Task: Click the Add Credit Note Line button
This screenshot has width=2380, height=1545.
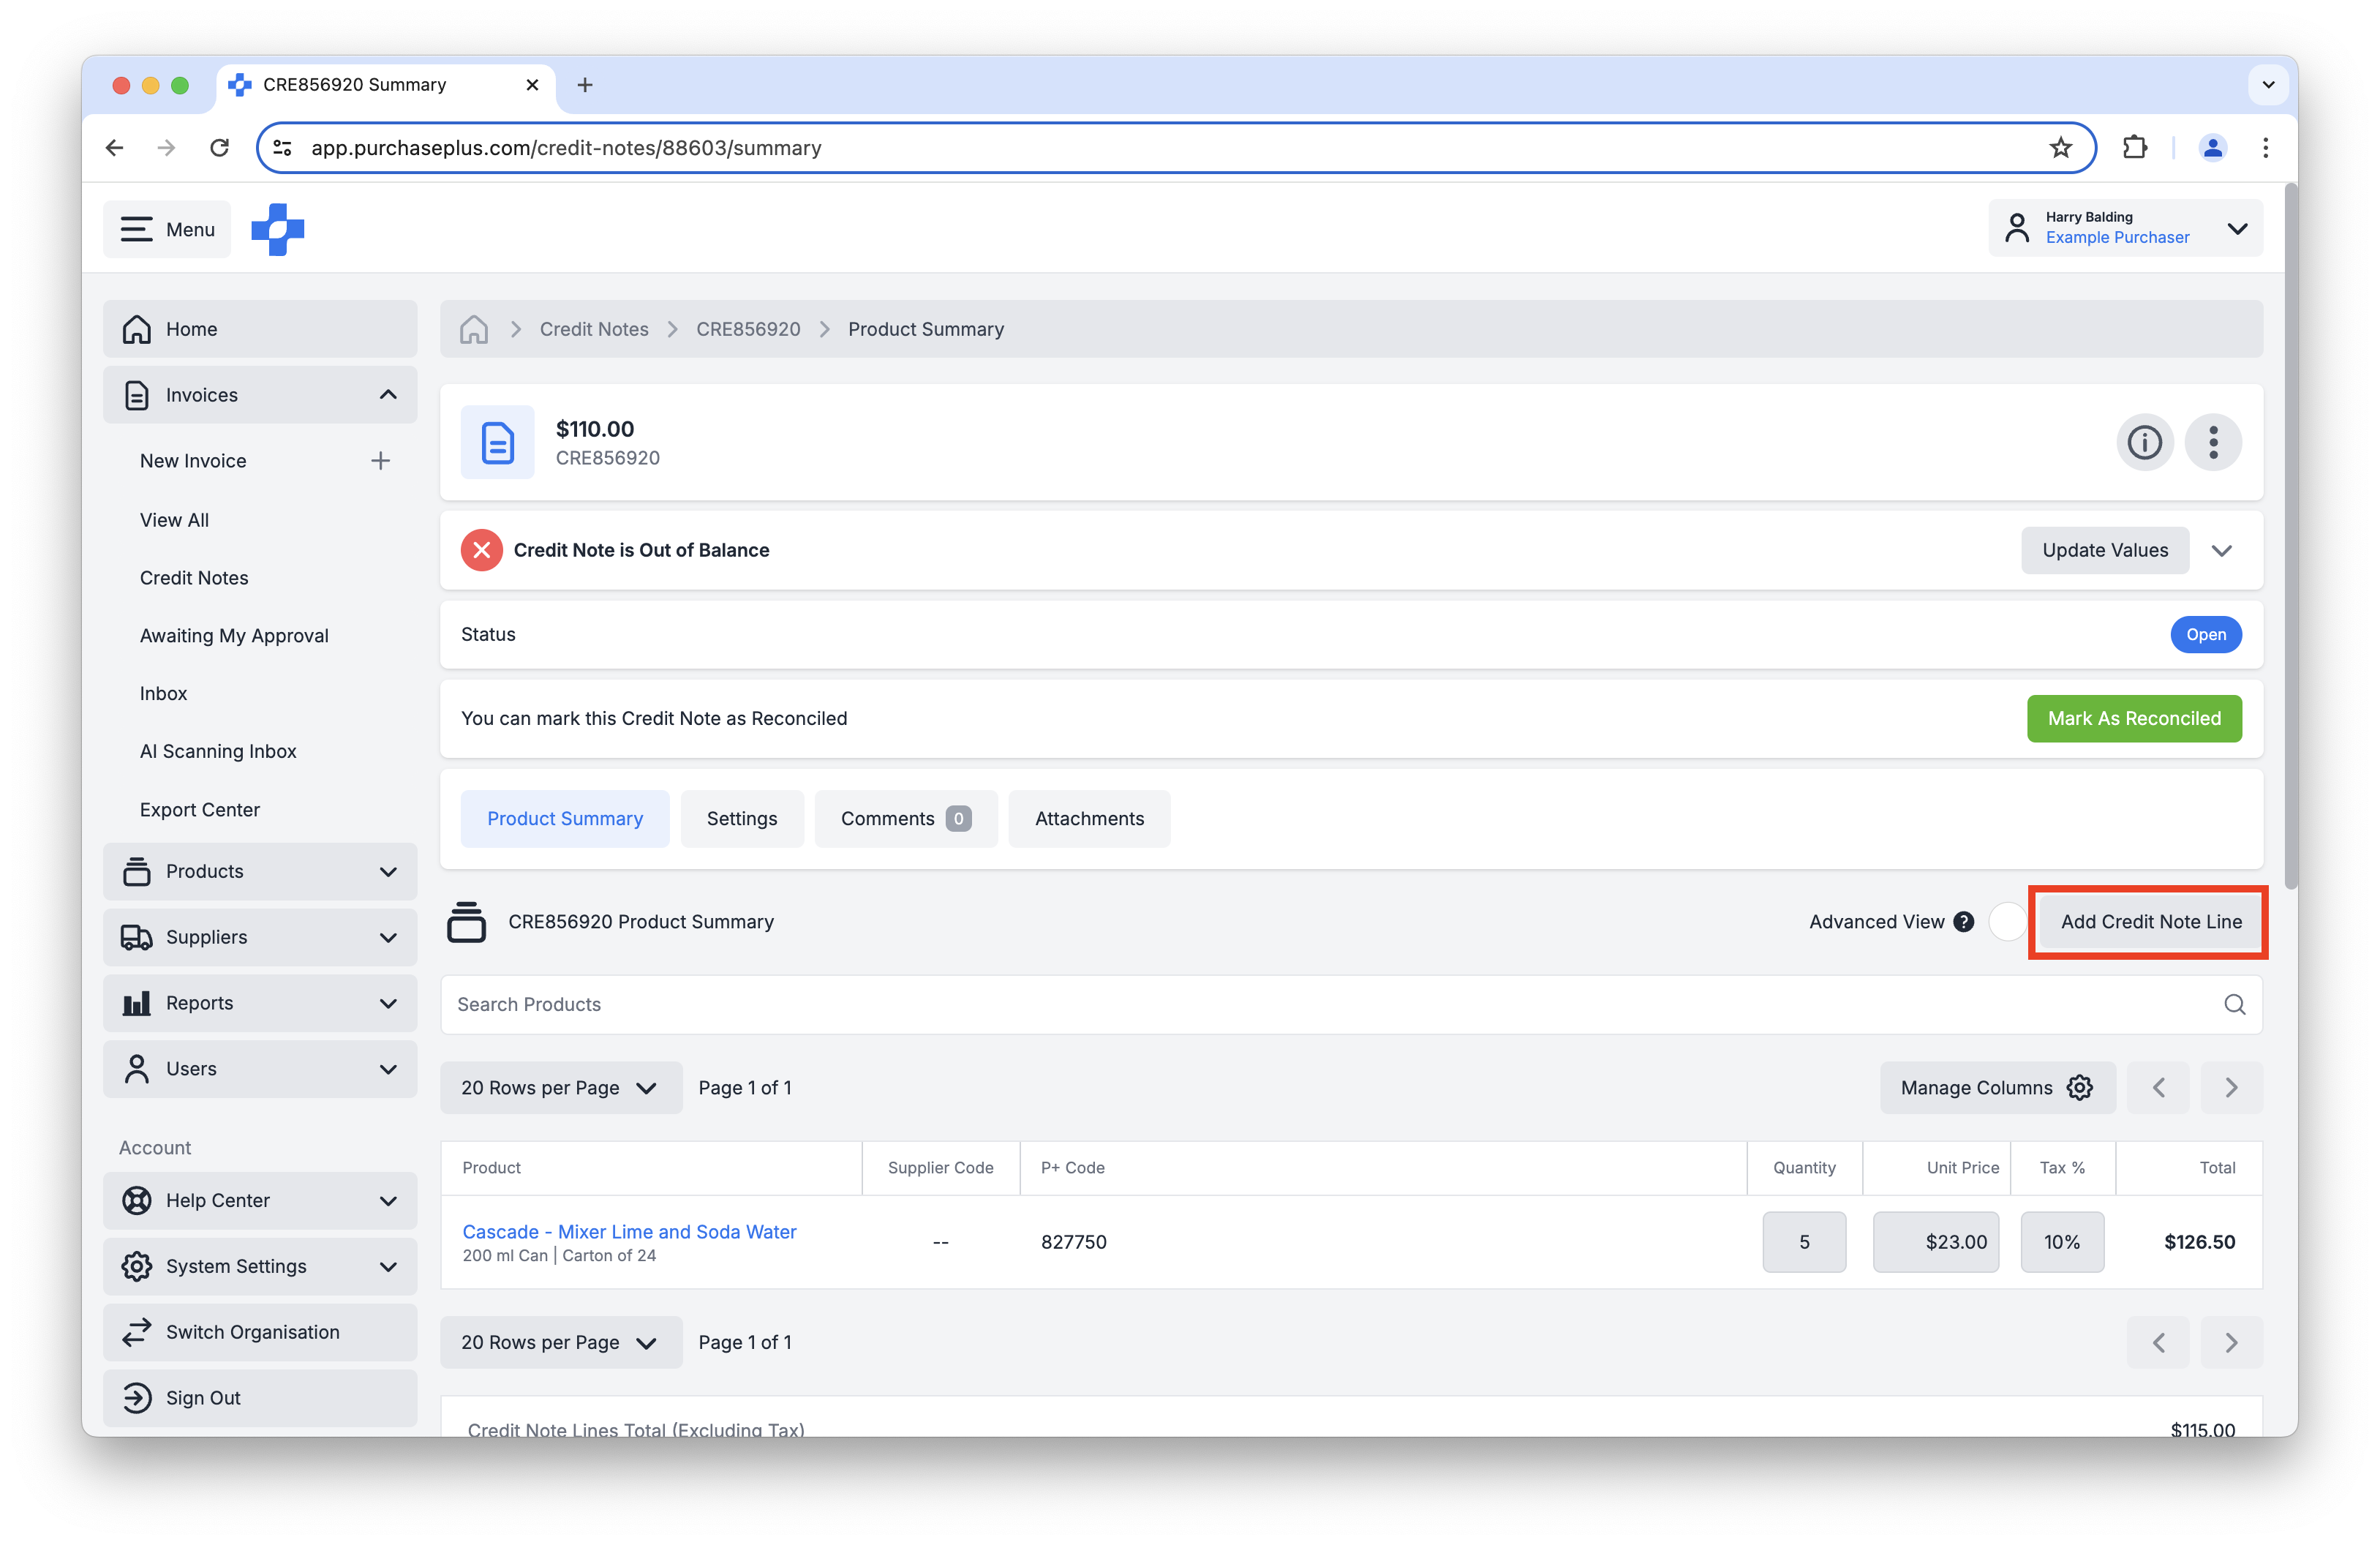Action: pos(2150,922)
